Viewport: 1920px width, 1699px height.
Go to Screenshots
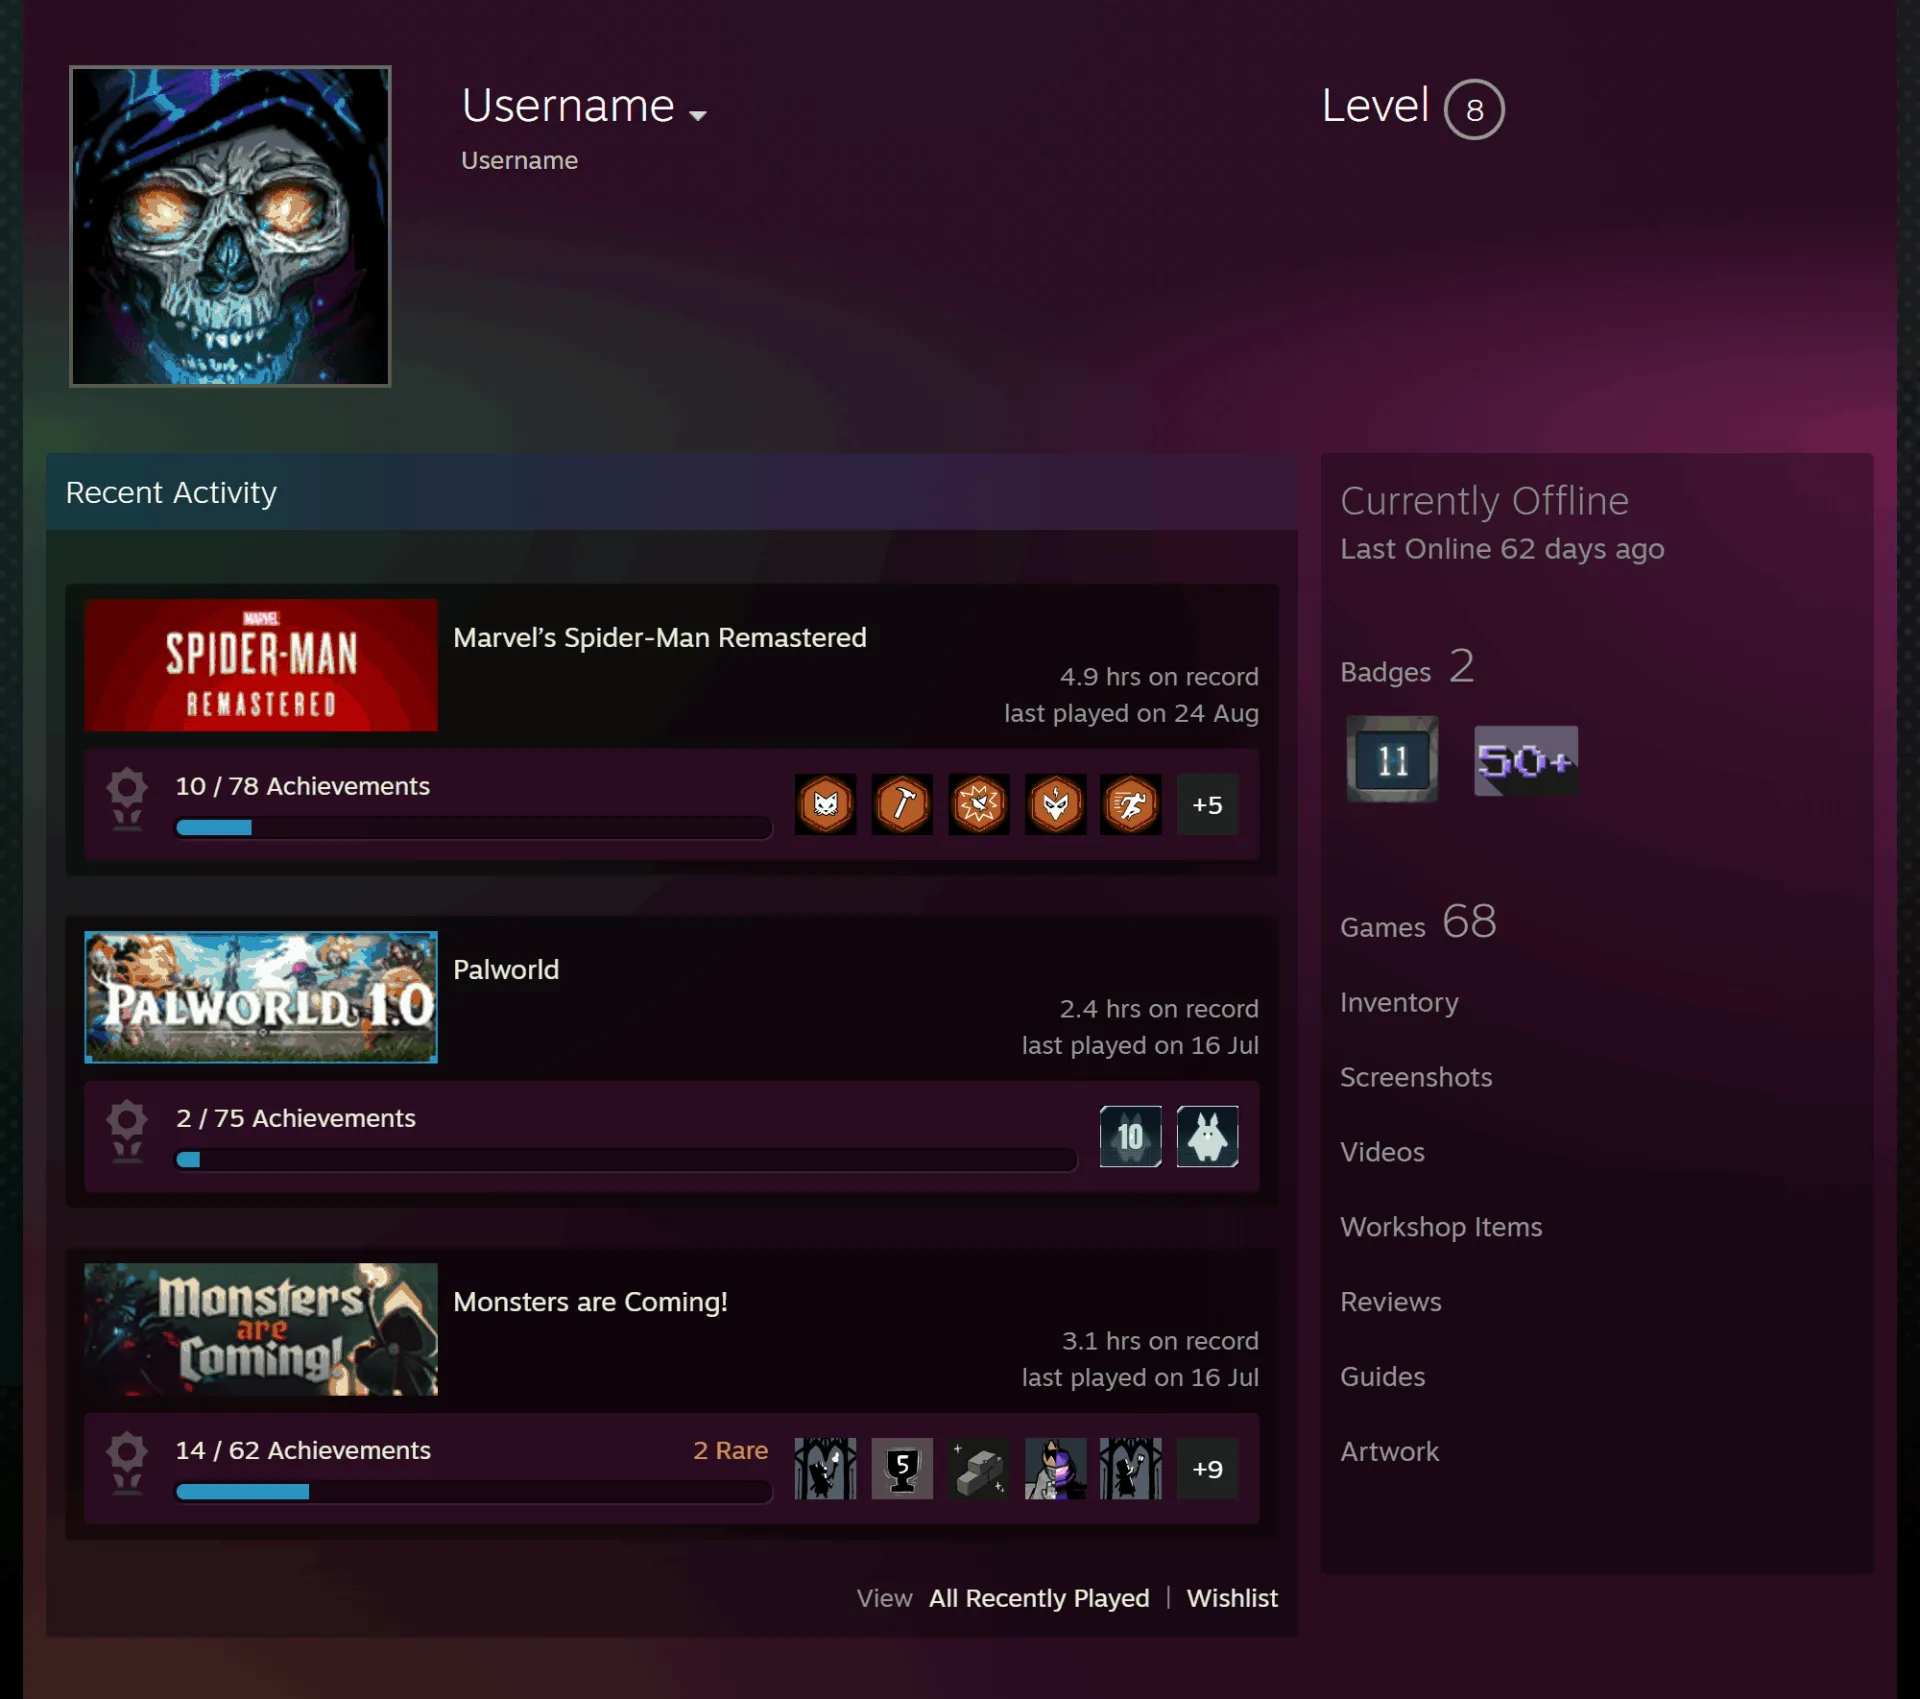click(x=1416, y=1077)
